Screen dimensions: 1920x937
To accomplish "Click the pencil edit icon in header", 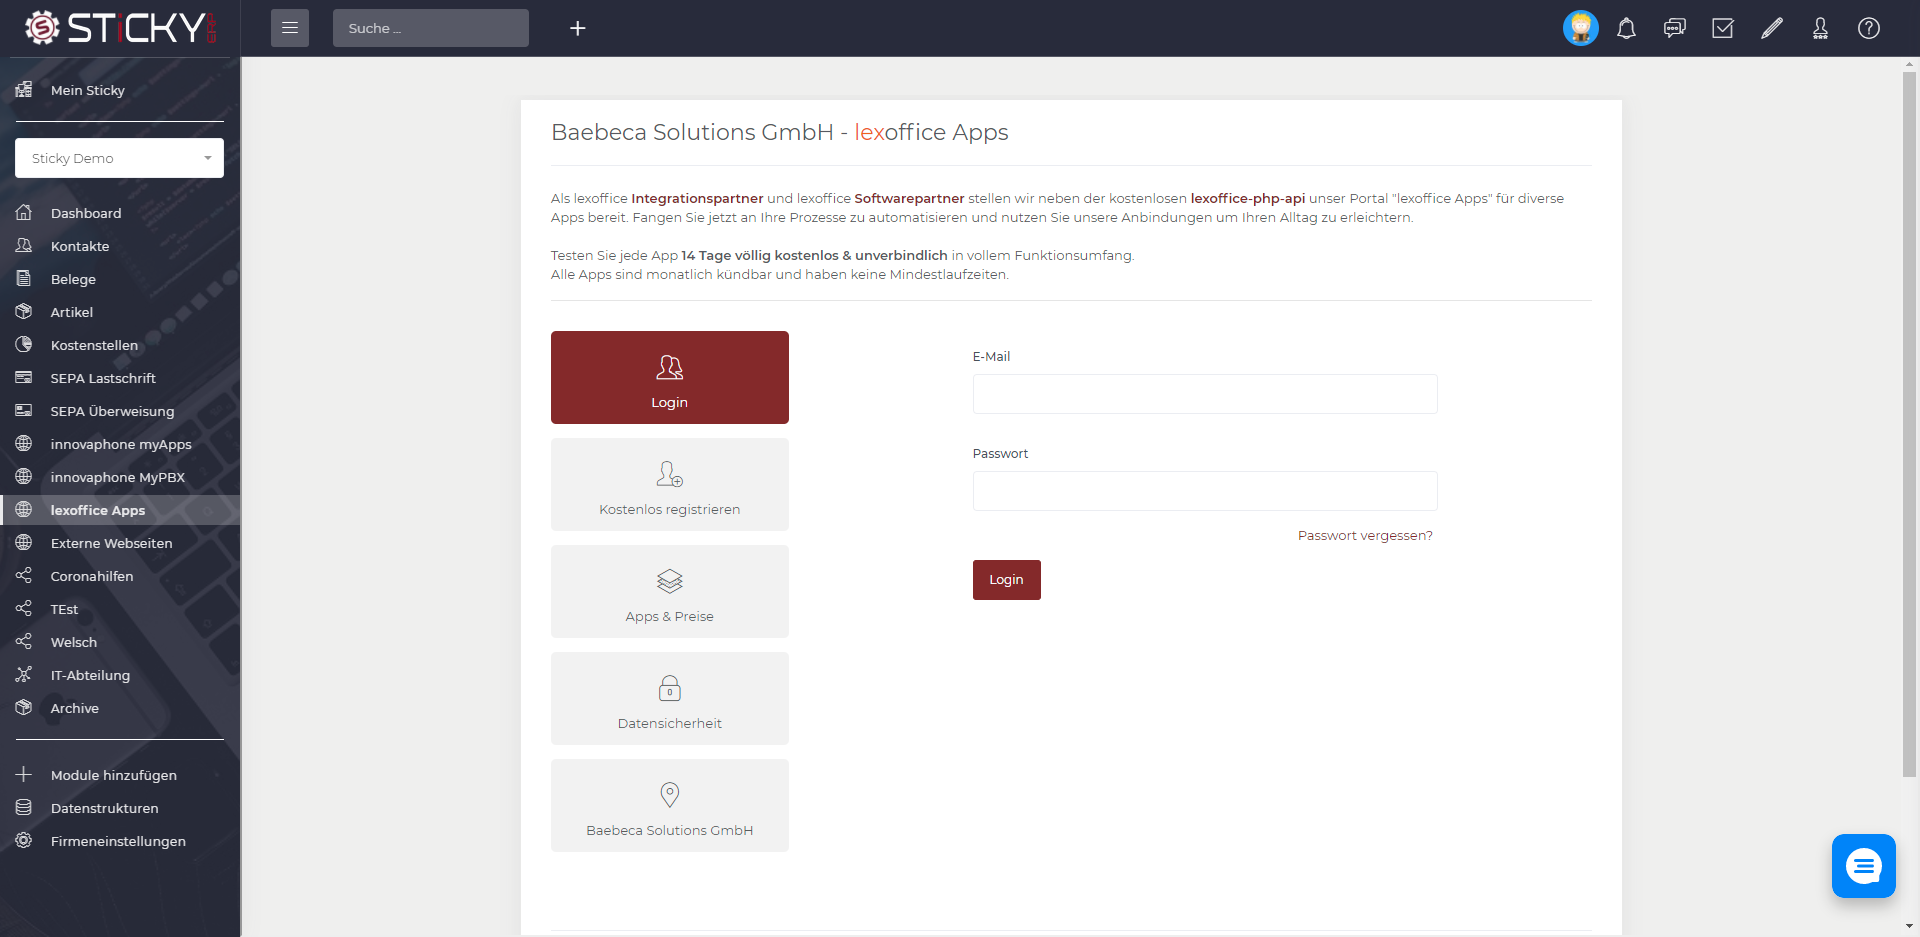I will (x=1772, y=28).
